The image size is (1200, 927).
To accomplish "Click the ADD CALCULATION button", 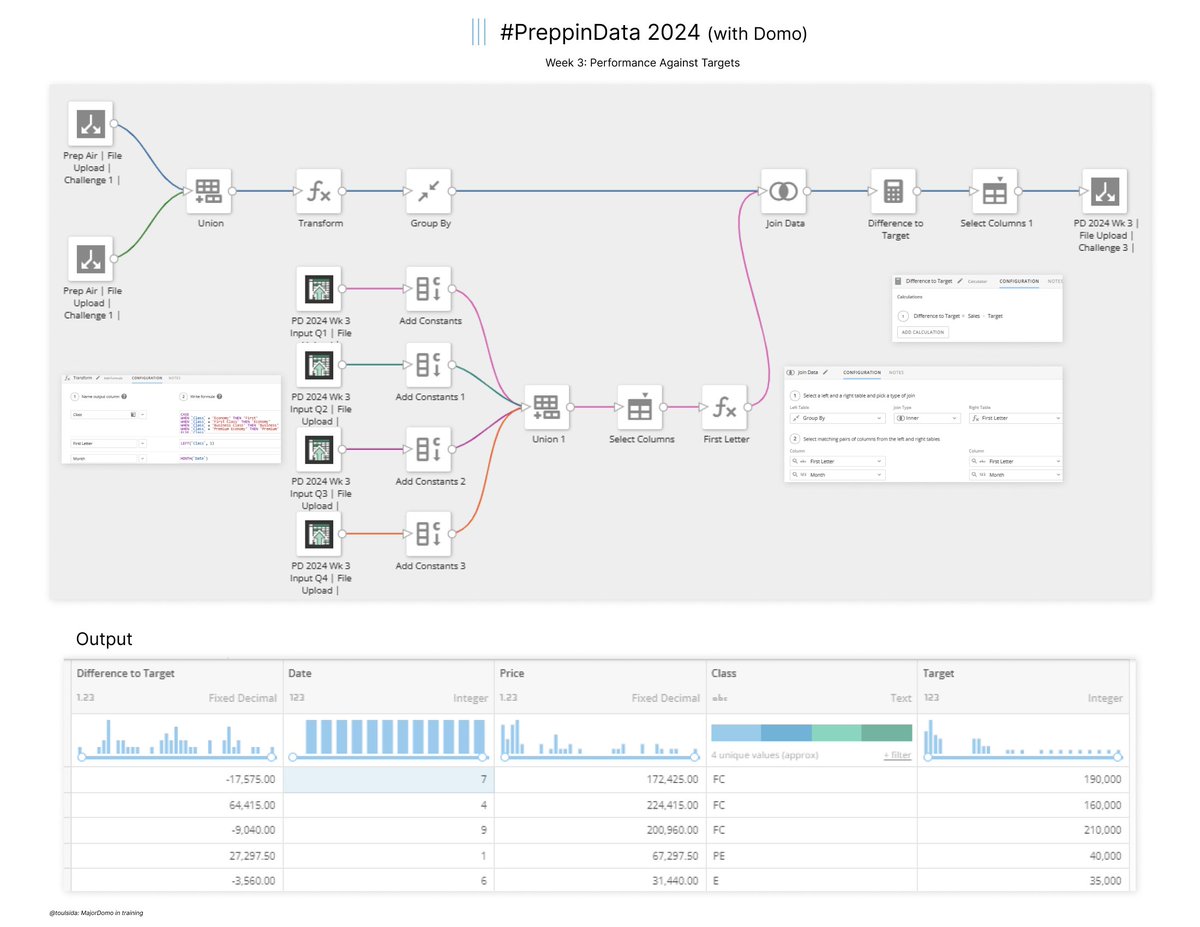I will click(x=923, y=332).
